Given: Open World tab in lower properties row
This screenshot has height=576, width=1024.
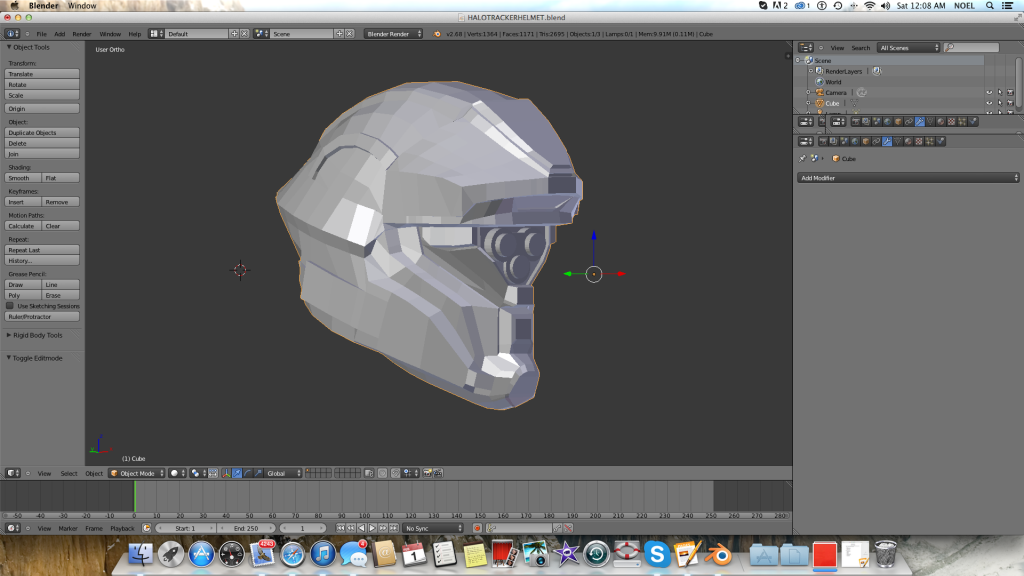Looking at the screenshot, I should 854,141.
